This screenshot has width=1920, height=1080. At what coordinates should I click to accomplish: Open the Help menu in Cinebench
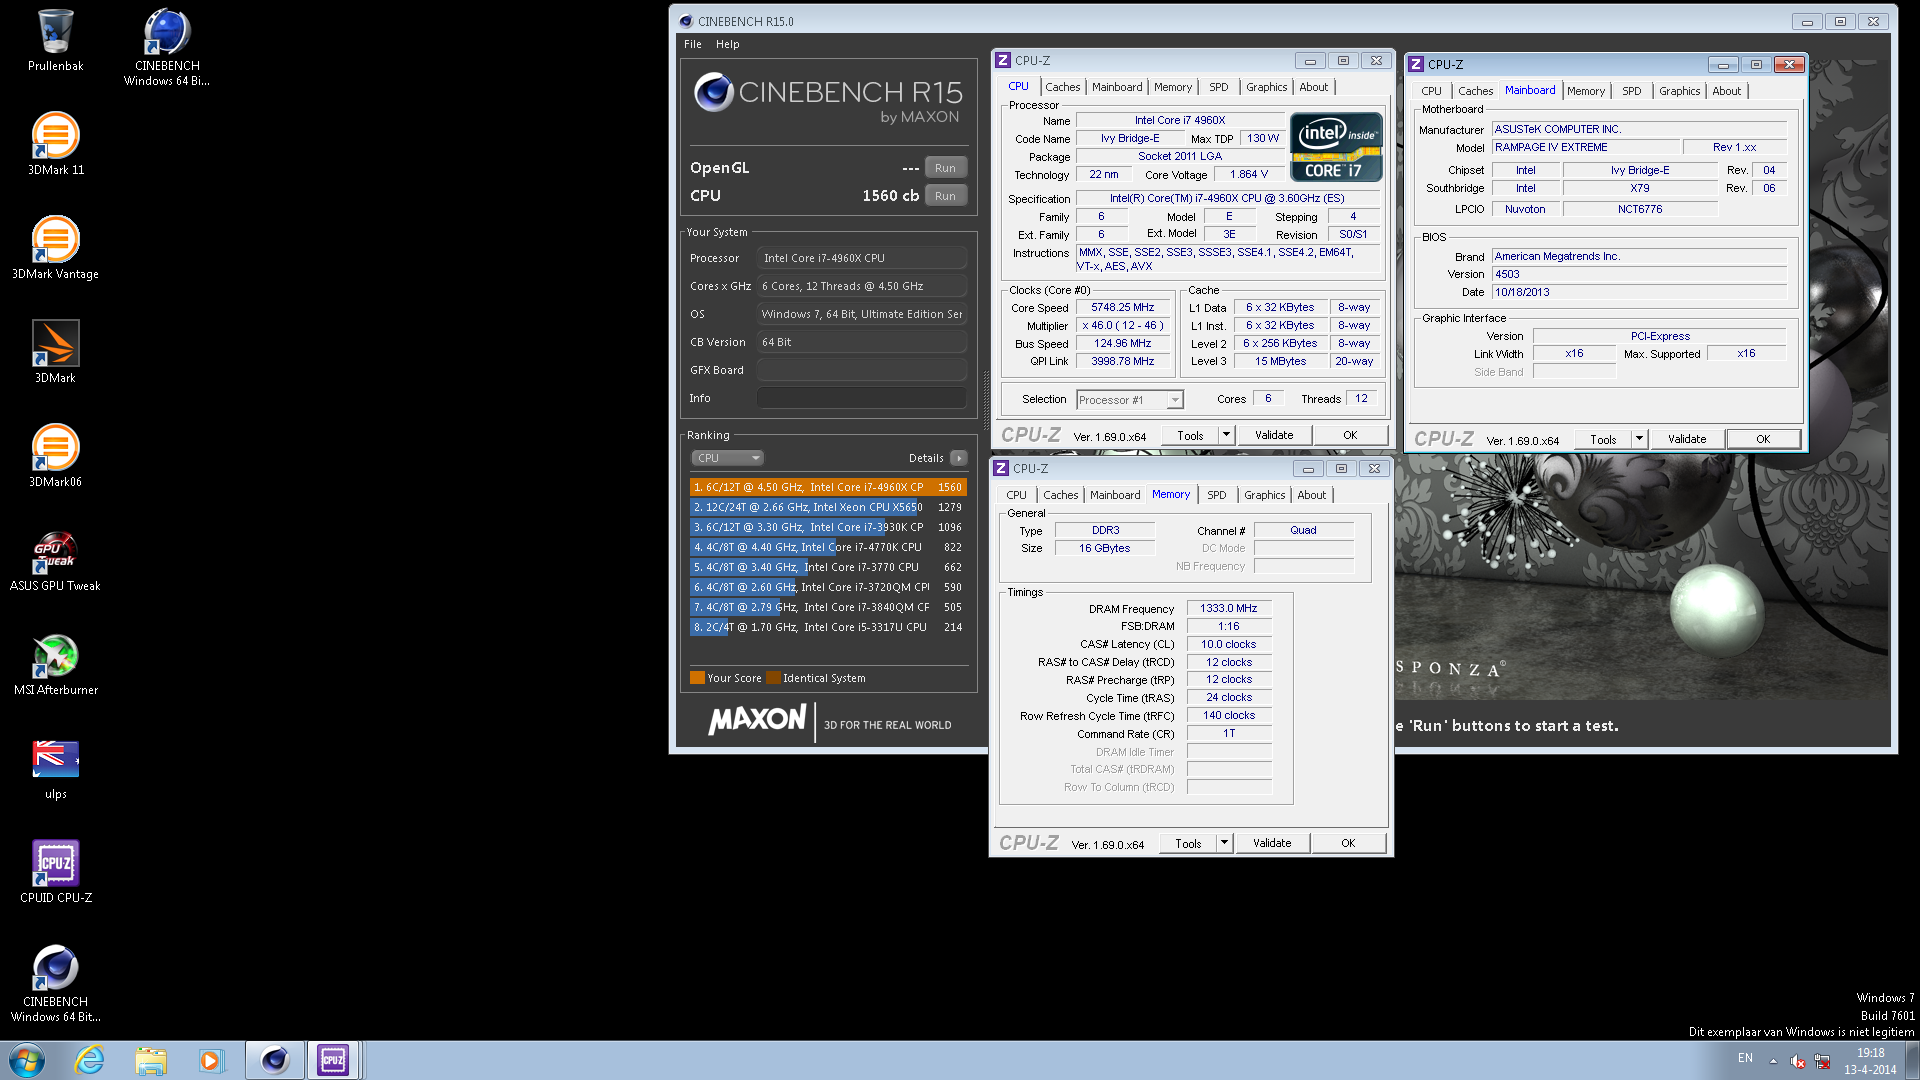(728, 44)
